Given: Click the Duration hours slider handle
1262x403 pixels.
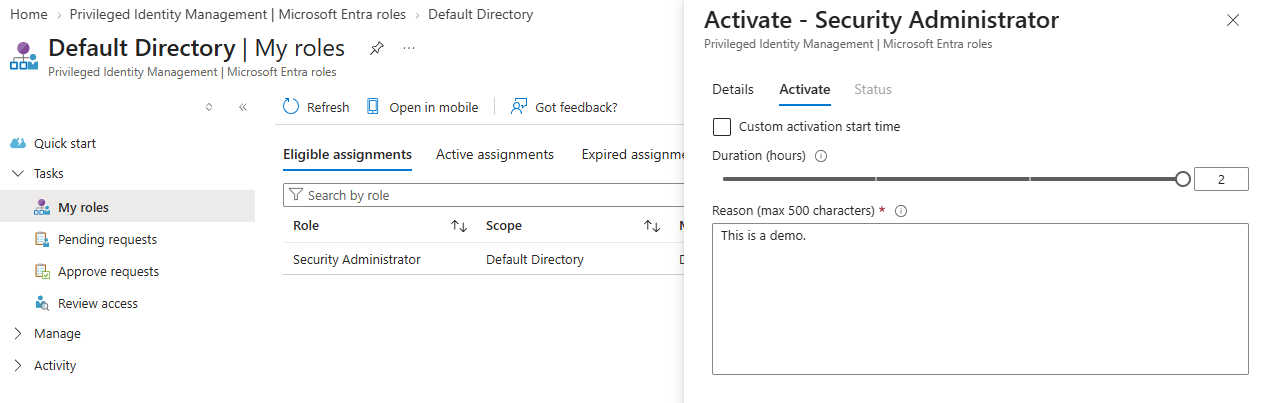Looking at the screenshot, I should (x=1183, y=179).
